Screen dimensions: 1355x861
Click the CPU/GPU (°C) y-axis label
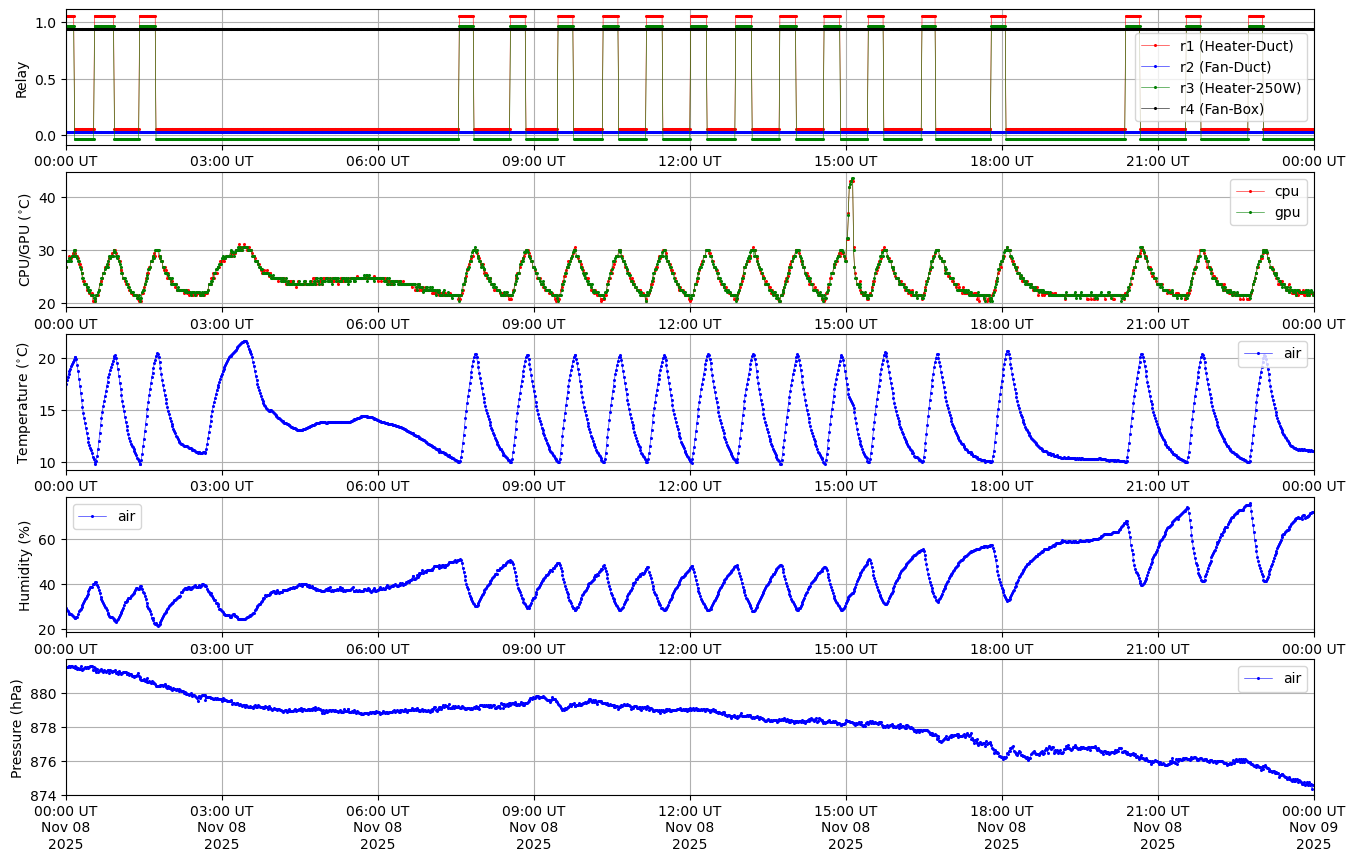click(x=22, y=240)
